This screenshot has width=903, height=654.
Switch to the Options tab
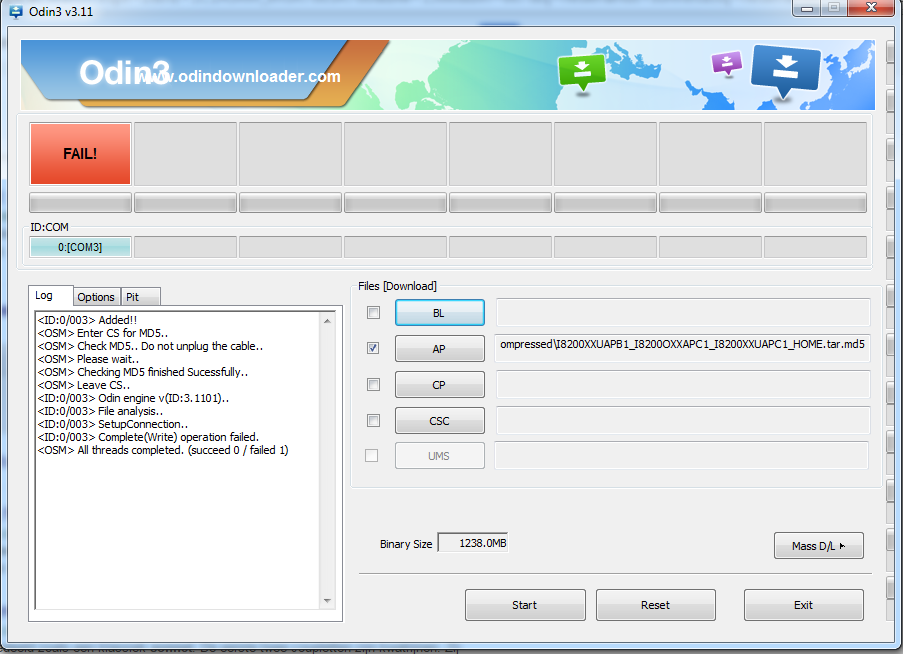pos(96,297)
